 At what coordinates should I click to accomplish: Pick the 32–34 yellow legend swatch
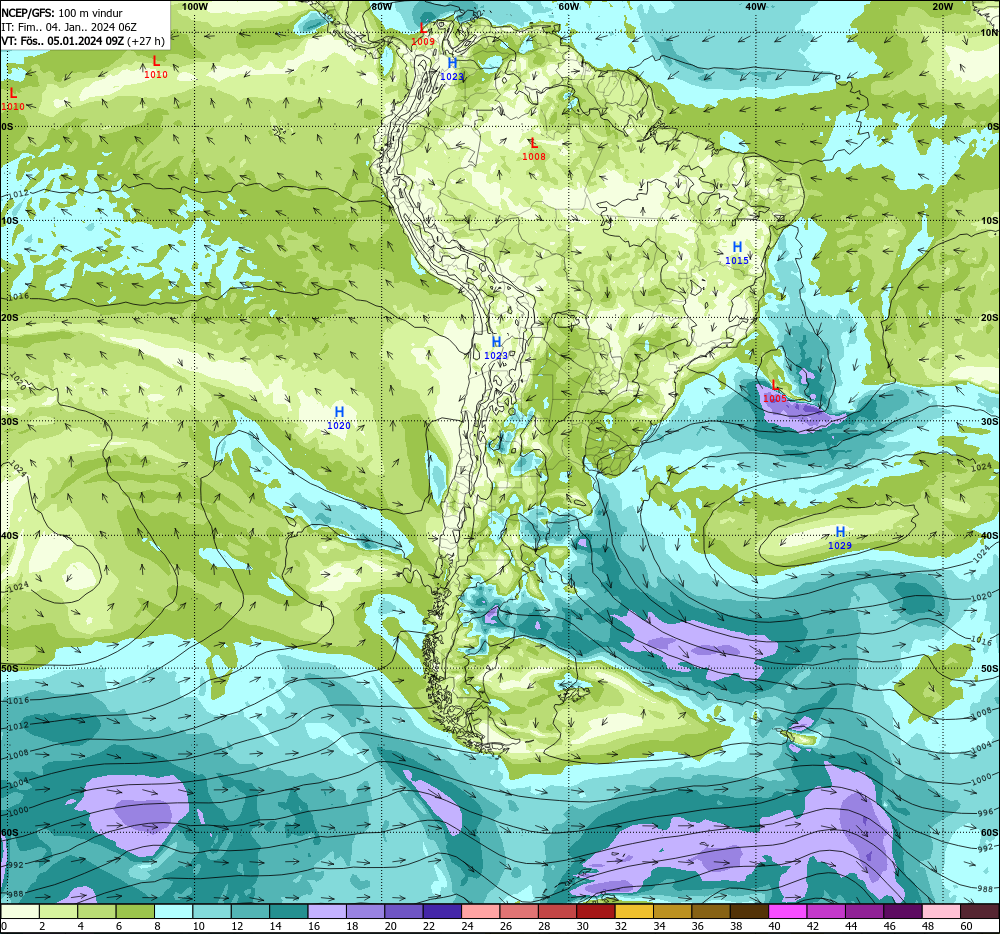point(635,911)
